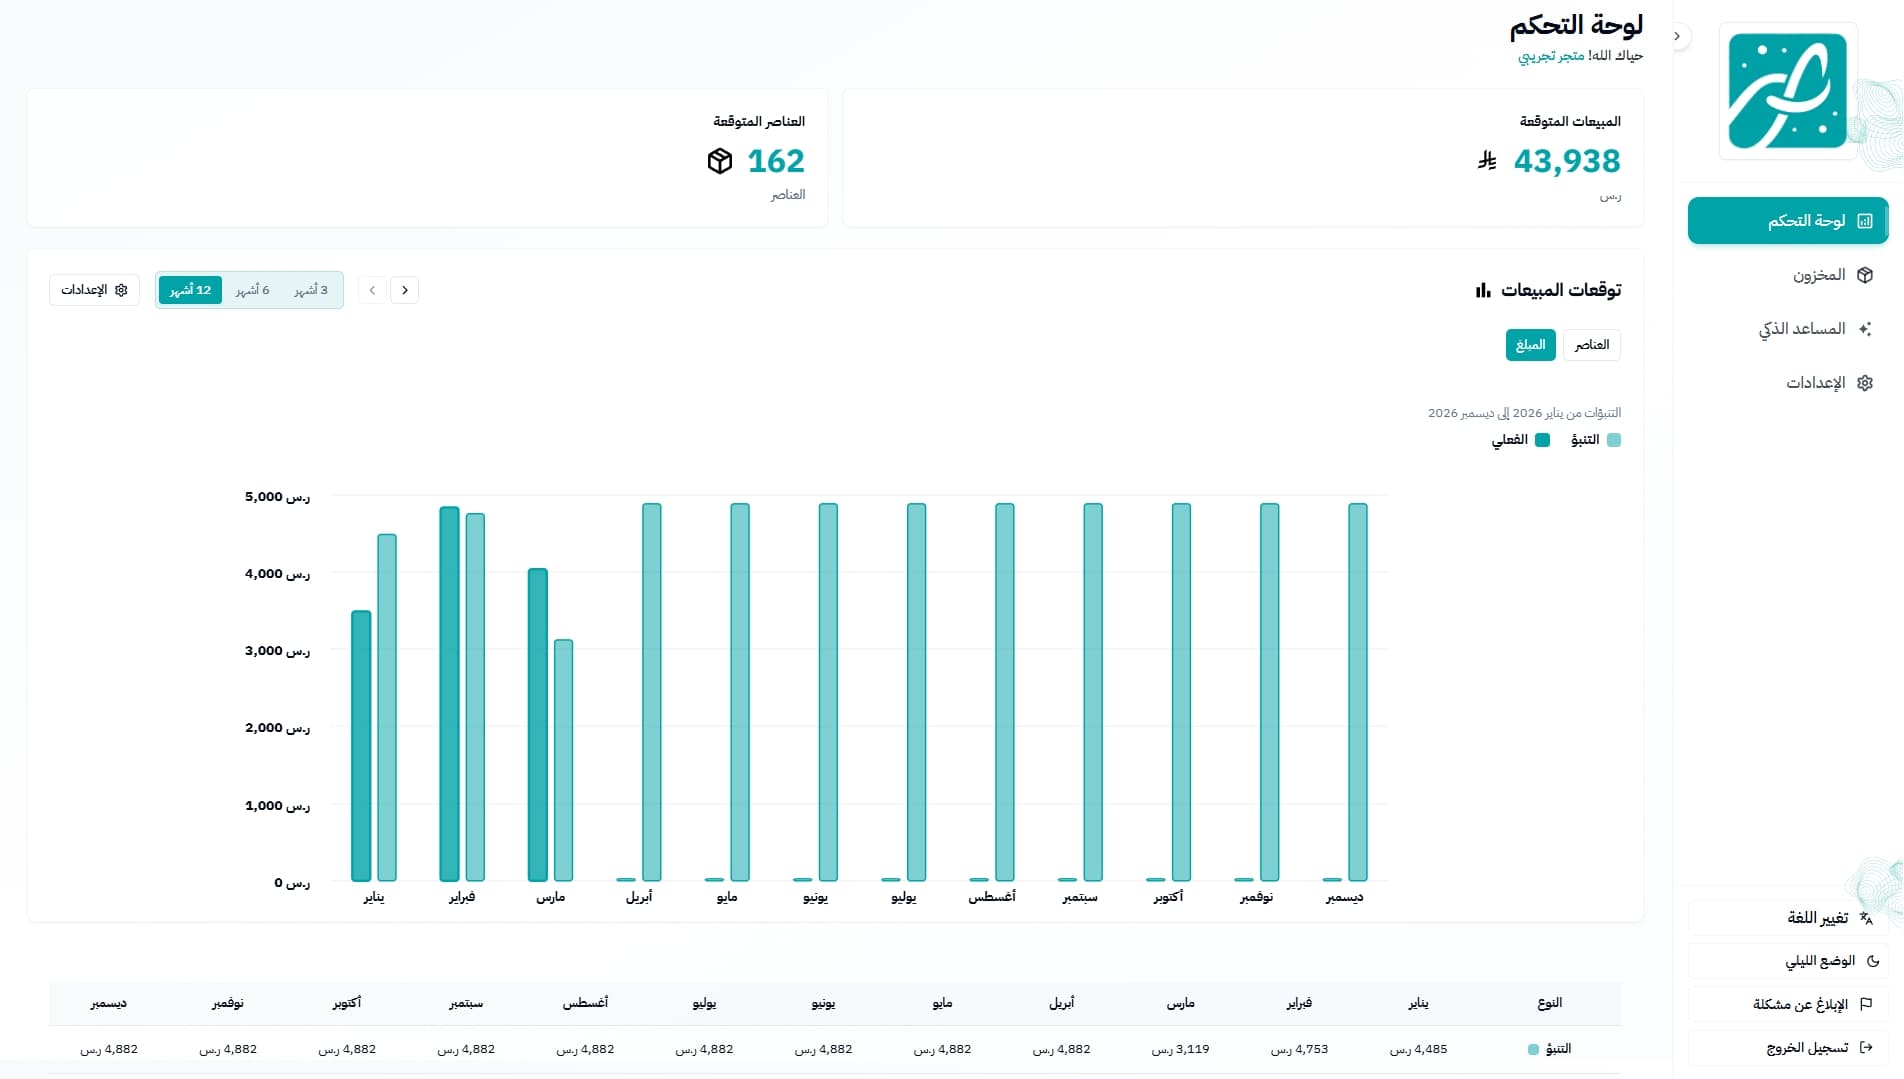Click the store logo image
Screen dimensions: 1904x1079
(x=1787, y=91)
